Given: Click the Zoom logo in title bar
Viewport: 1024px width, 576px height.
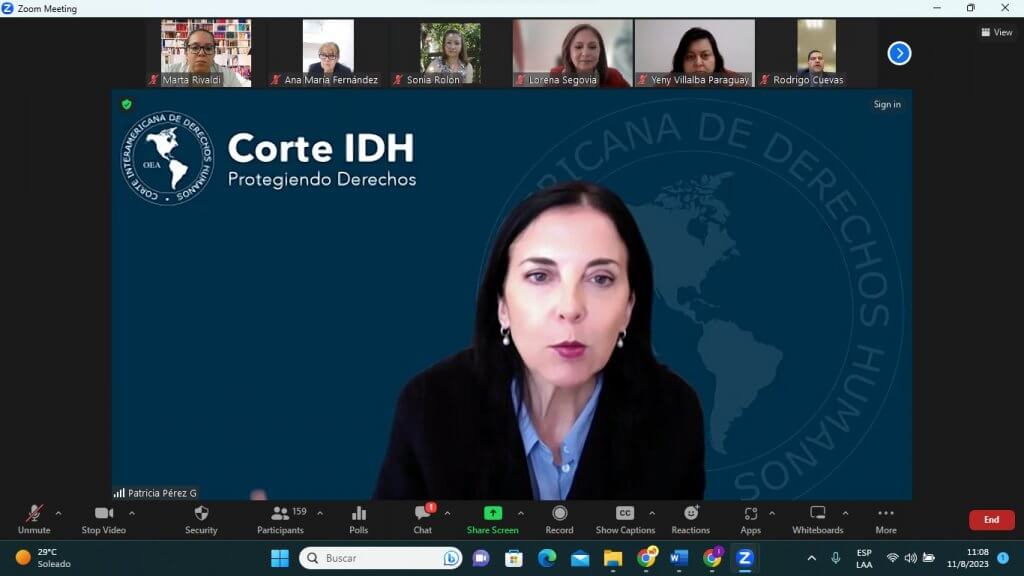Looking at the screenshot, I should [x=8, y=8].
